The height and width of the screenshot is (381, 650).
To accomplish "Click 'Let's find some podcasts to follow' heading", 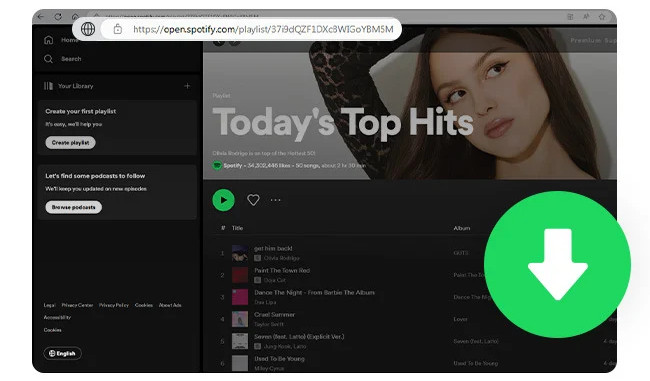I will coord(95,176).
